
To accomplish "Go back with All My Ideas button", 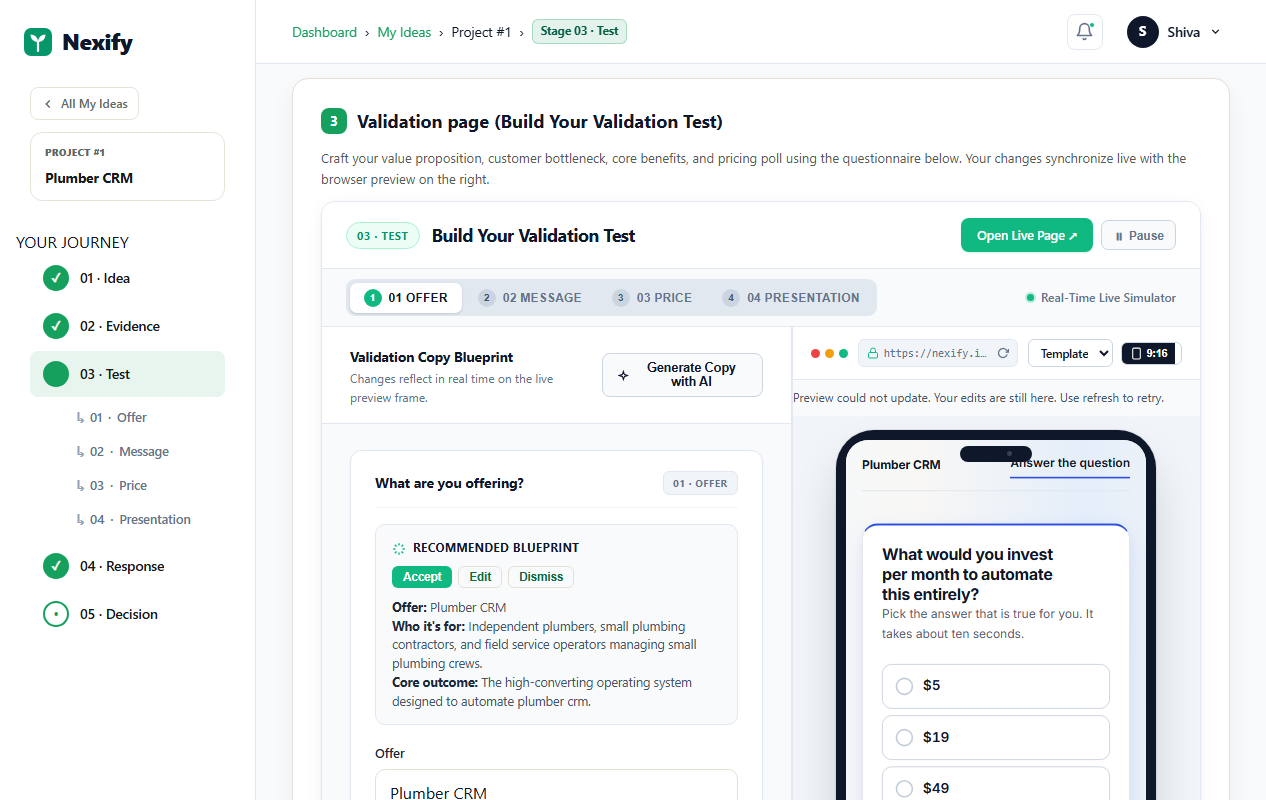I will [85, 104].
